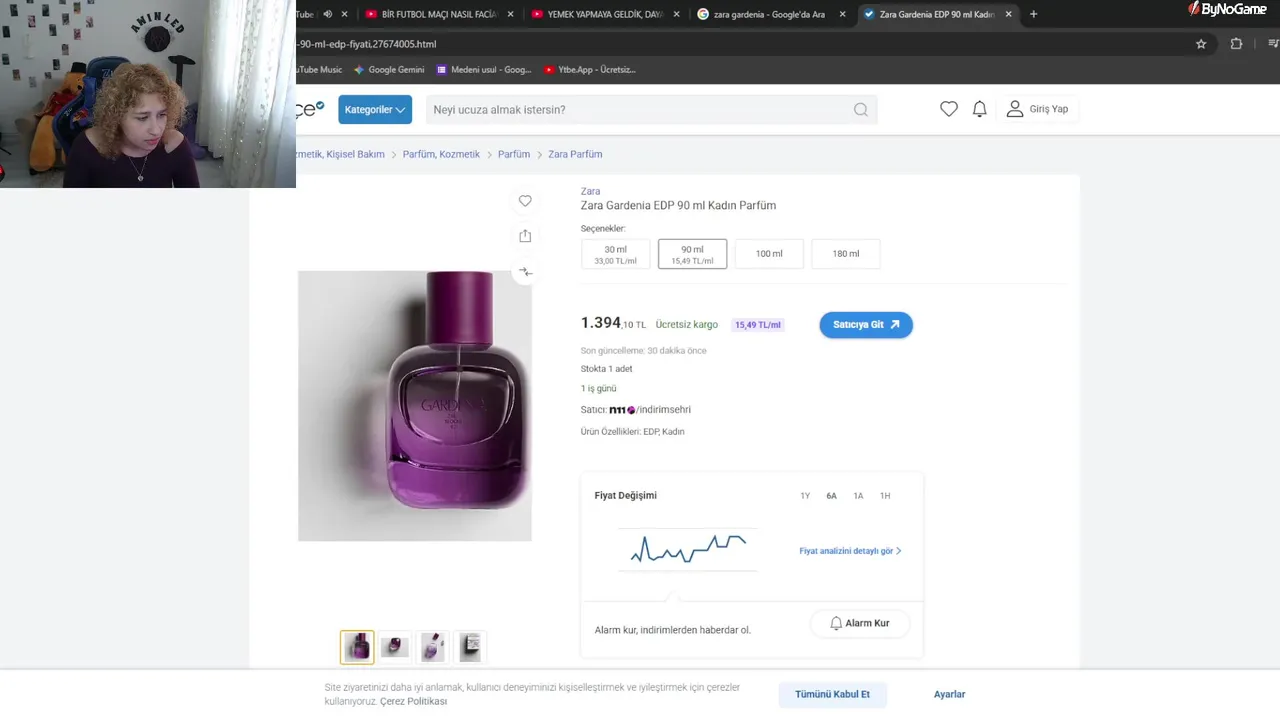Screen dimensions: 1280x720
Task: Close the 'BİR FUTBOL MAÇI NASIL' tab
Action: 511,14
